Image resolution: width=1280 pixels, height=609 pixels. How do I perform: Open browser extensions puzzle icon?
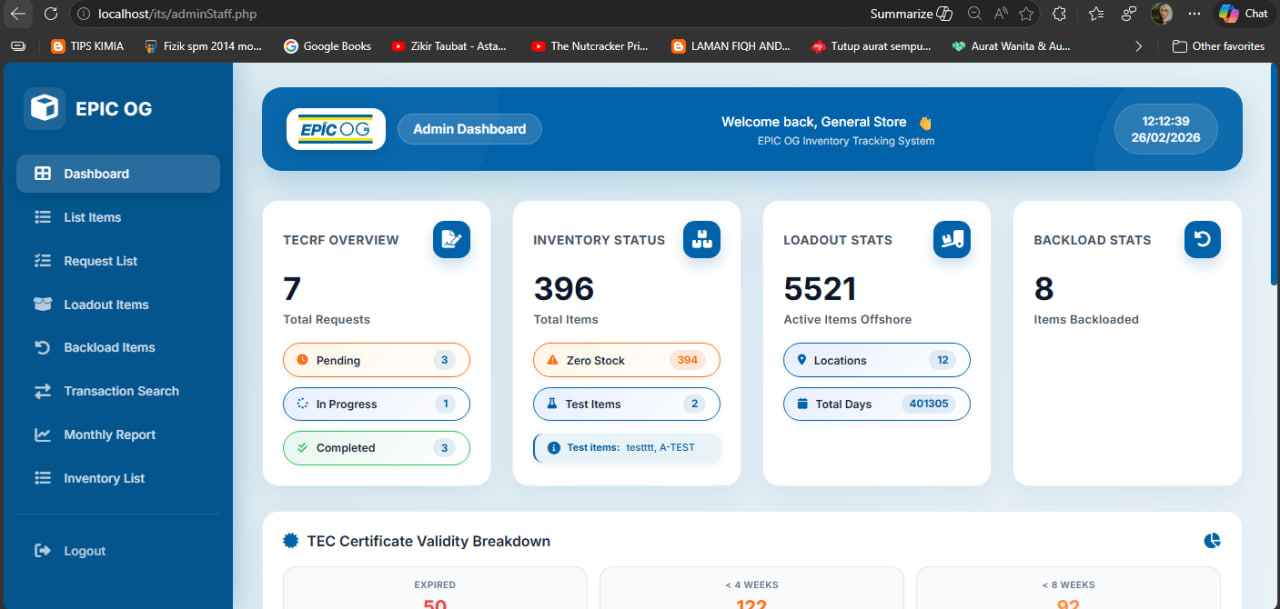click(x=1060, y=14)
